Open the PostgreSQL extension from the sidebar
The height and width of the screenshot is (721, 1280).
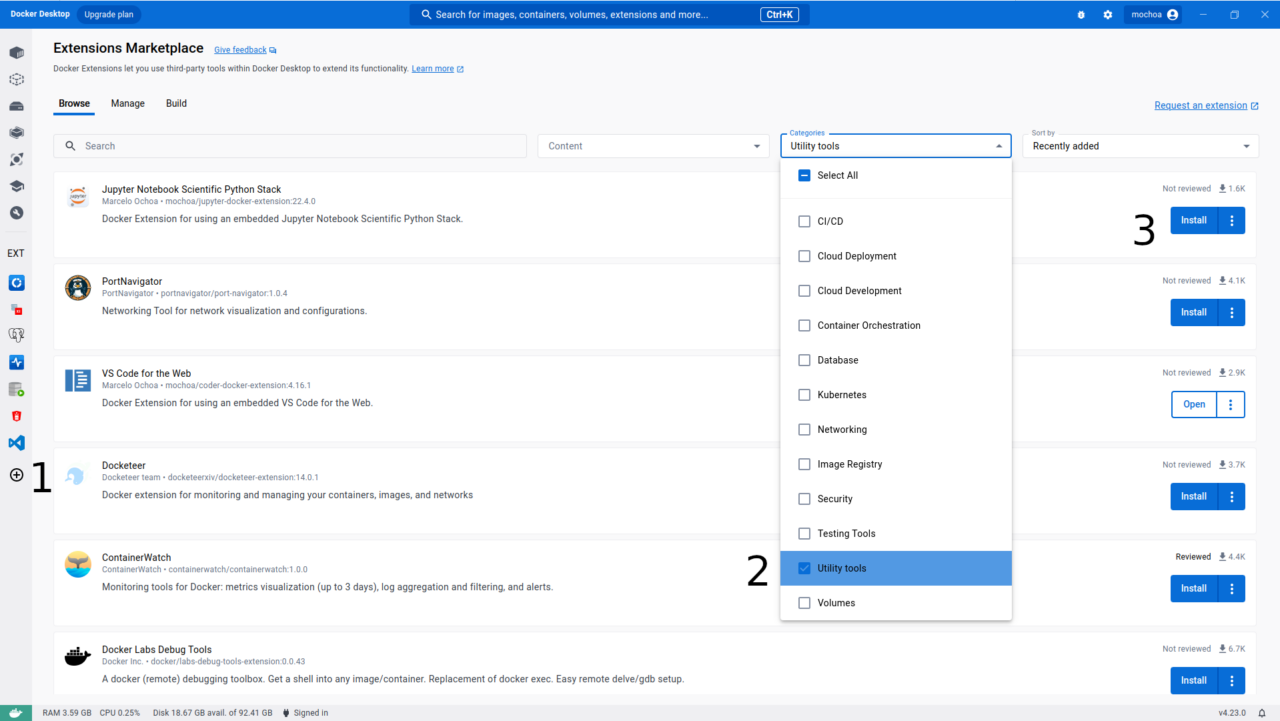pyautogui.click(x=16, y=335)
